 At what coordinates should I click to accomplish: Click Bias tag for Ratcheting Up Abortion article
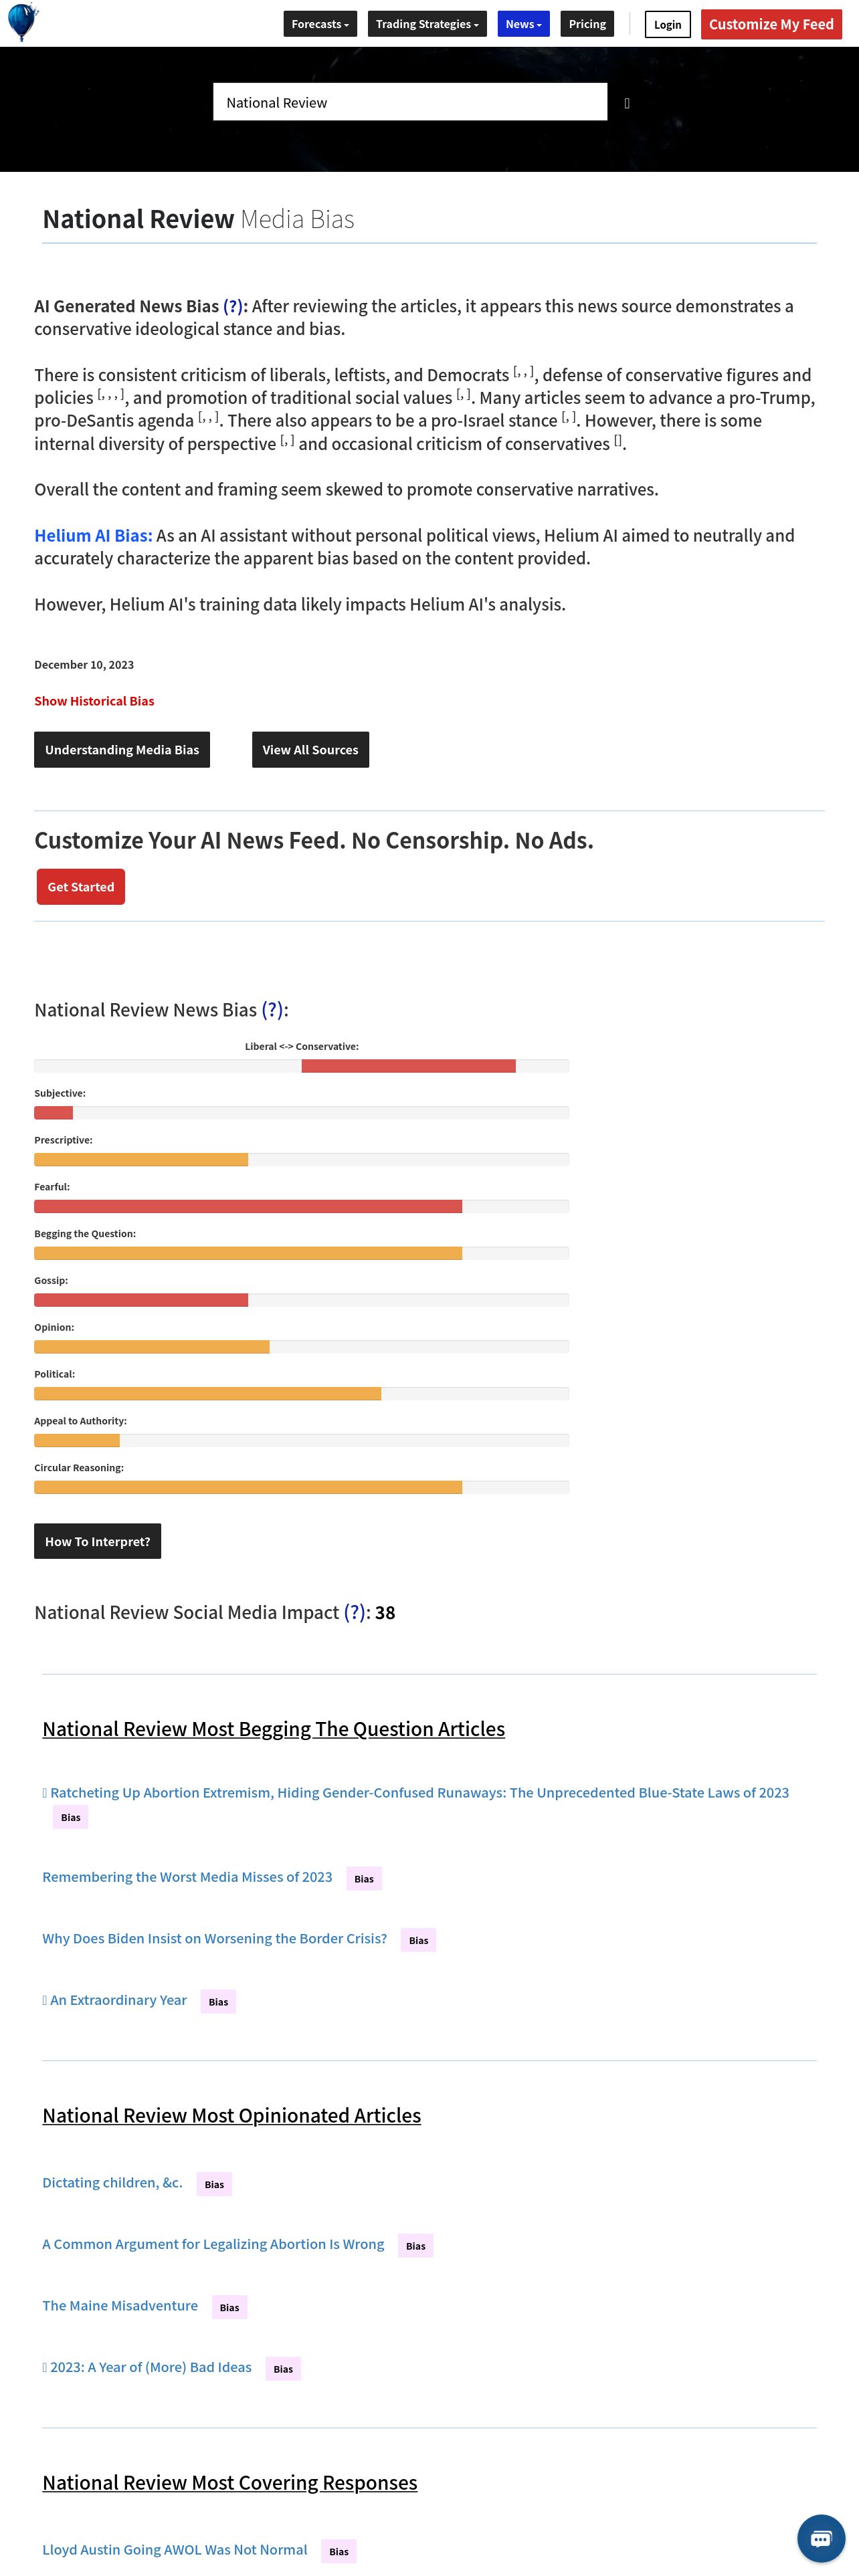(70, 1817)
